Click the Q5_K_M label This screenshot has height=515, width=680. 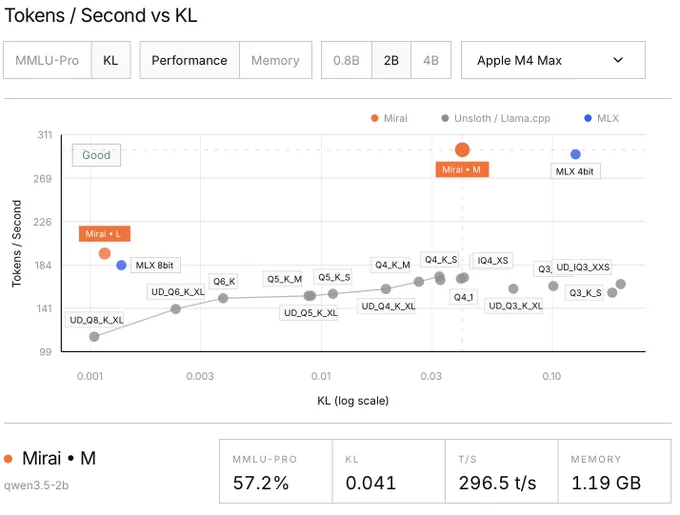[284, 279]
